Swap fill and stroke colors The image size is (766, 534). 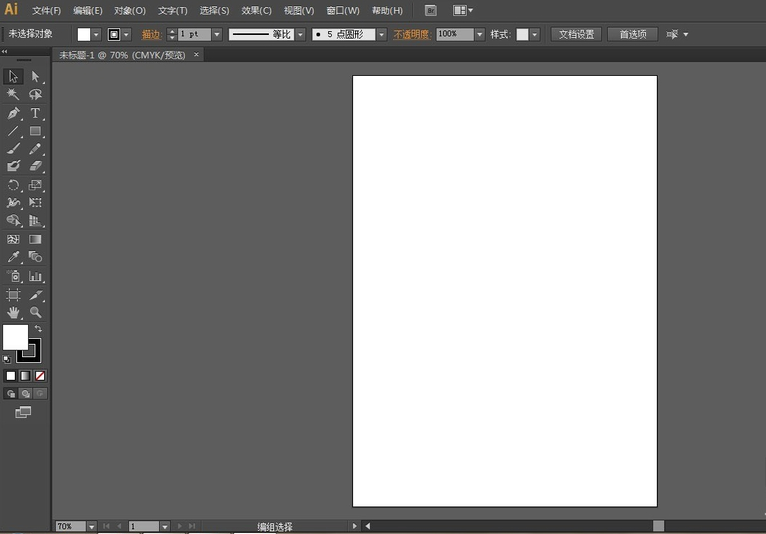[38, 328]
